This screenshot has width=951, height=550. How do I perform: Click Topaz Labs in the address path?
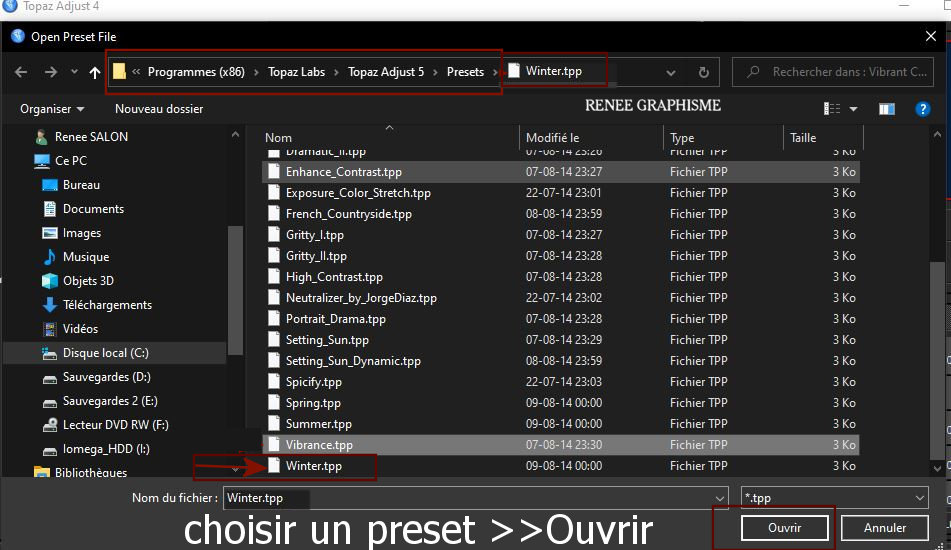tap(296, 72)
